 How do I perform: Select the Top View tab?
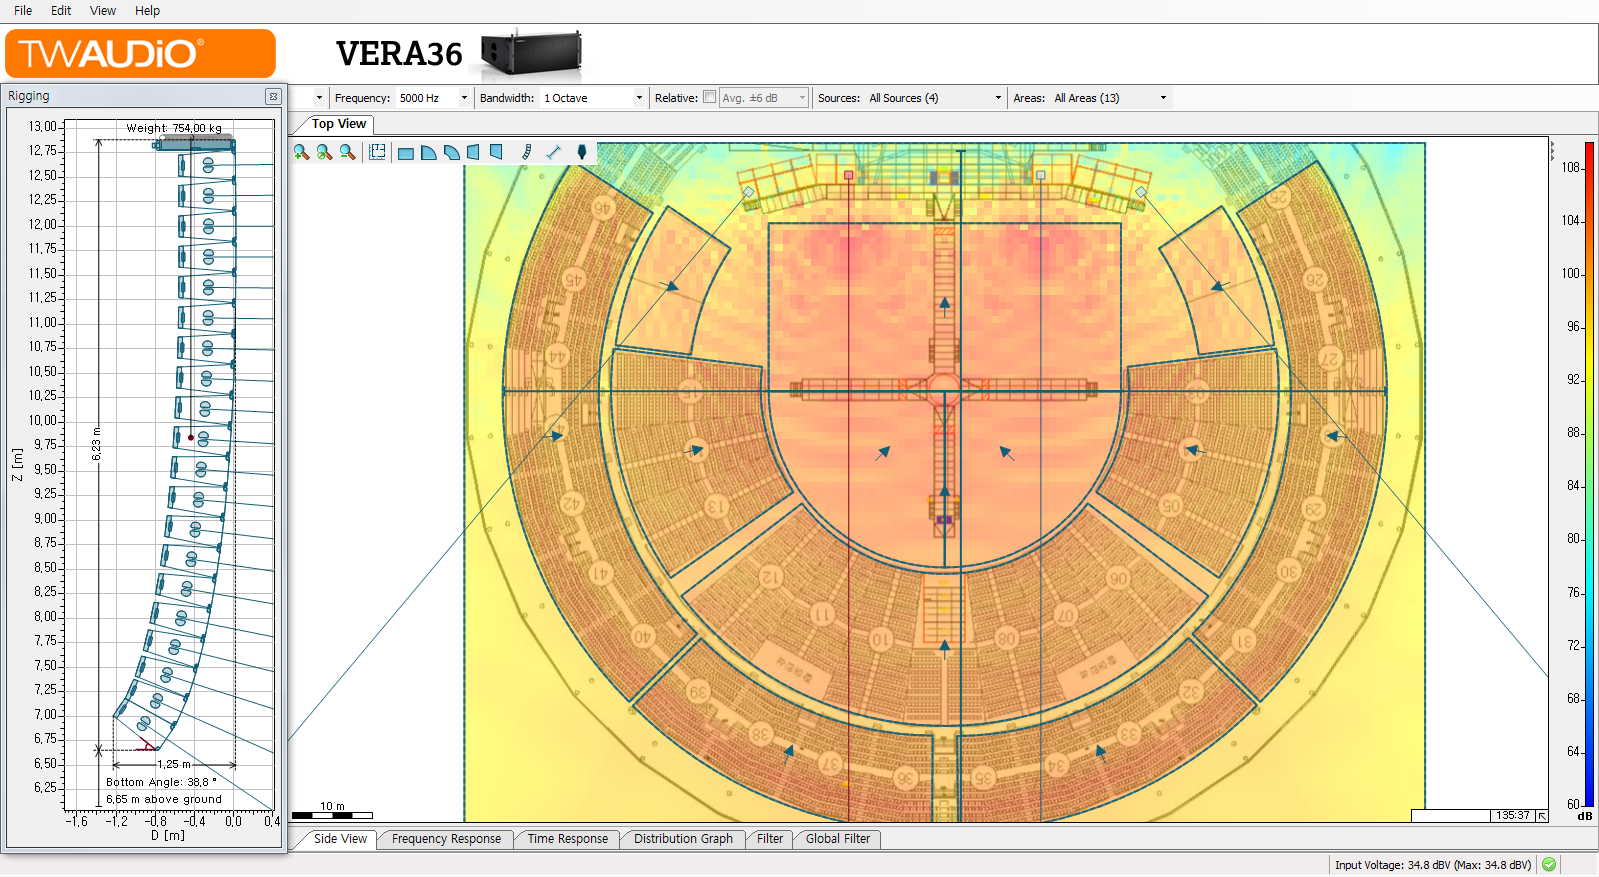(x=338, y=124)
